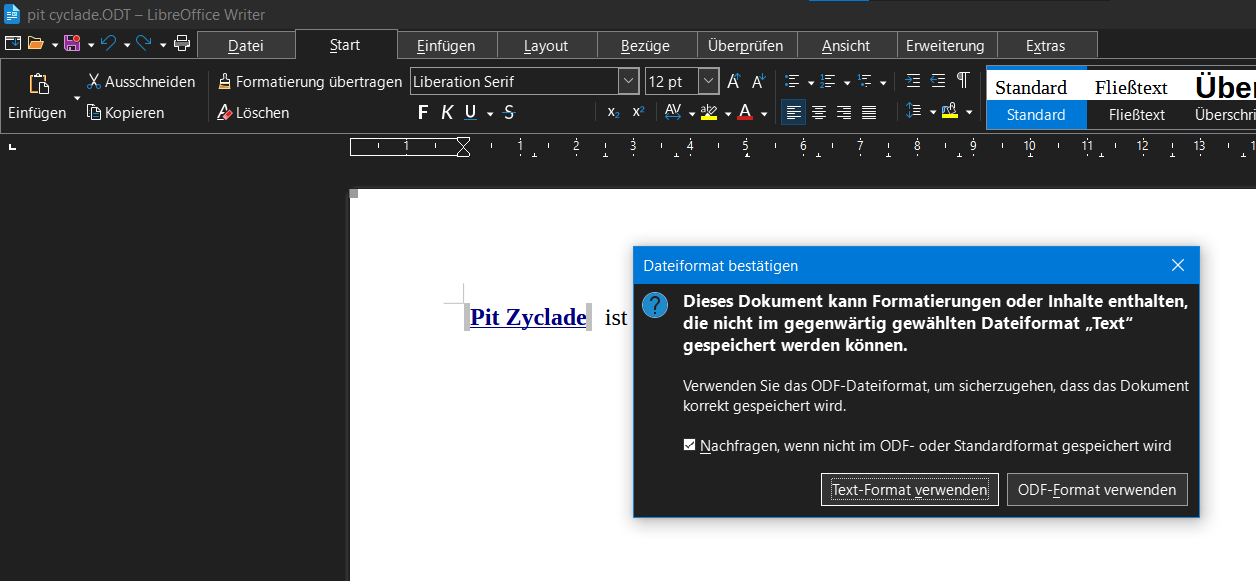The image size is (1256, 581).
Task: Click the open folder icon
Action: 36,43
